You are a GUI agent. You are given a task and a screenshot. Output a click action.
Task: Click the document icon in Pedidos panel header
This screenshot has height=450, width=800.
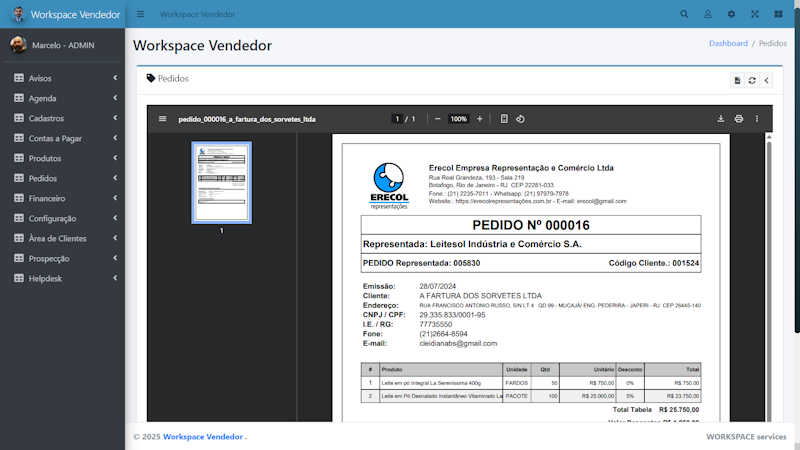point(737,81)
